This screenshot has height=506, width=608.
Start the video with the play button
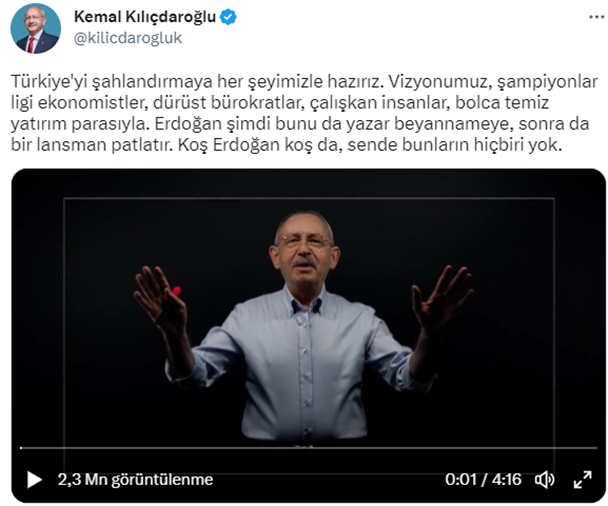[x=34, y=480]
